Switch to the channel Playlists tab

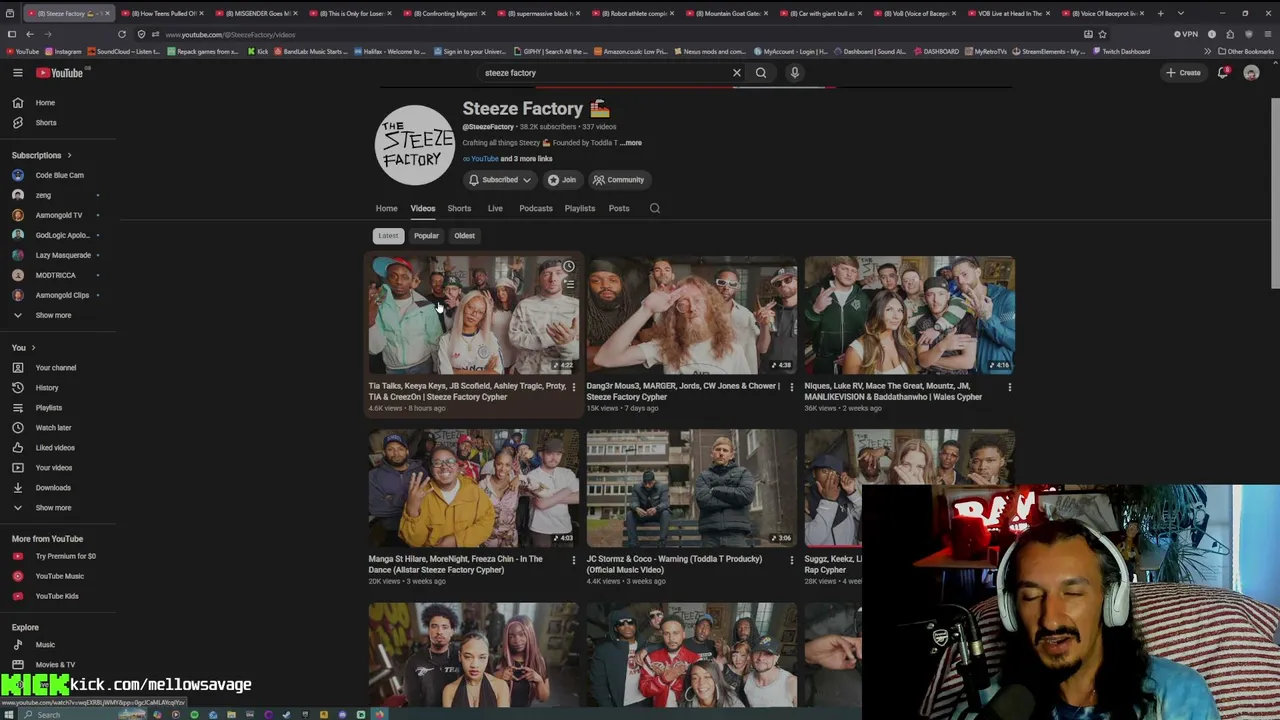tap(580, 208)
